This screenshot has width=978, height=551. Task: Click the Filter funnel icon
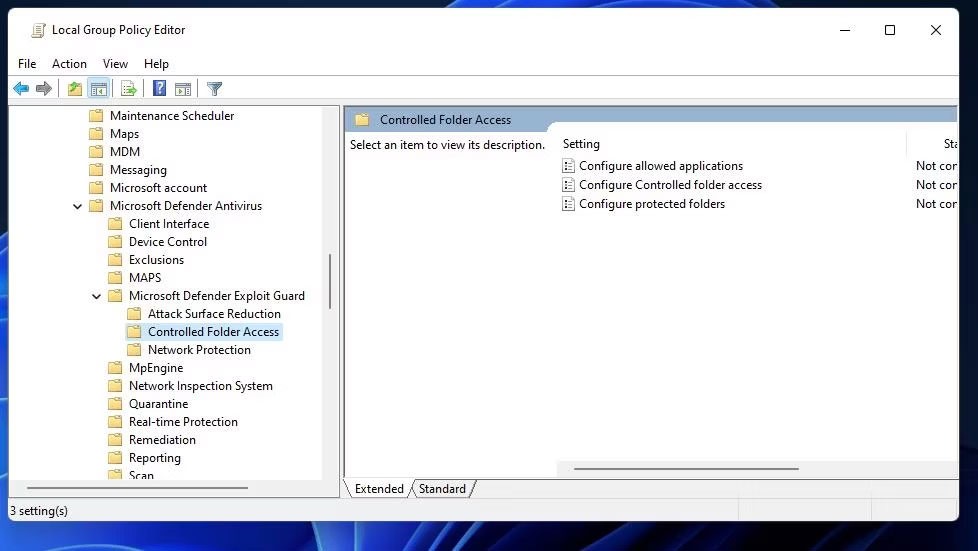click(214, 89)
